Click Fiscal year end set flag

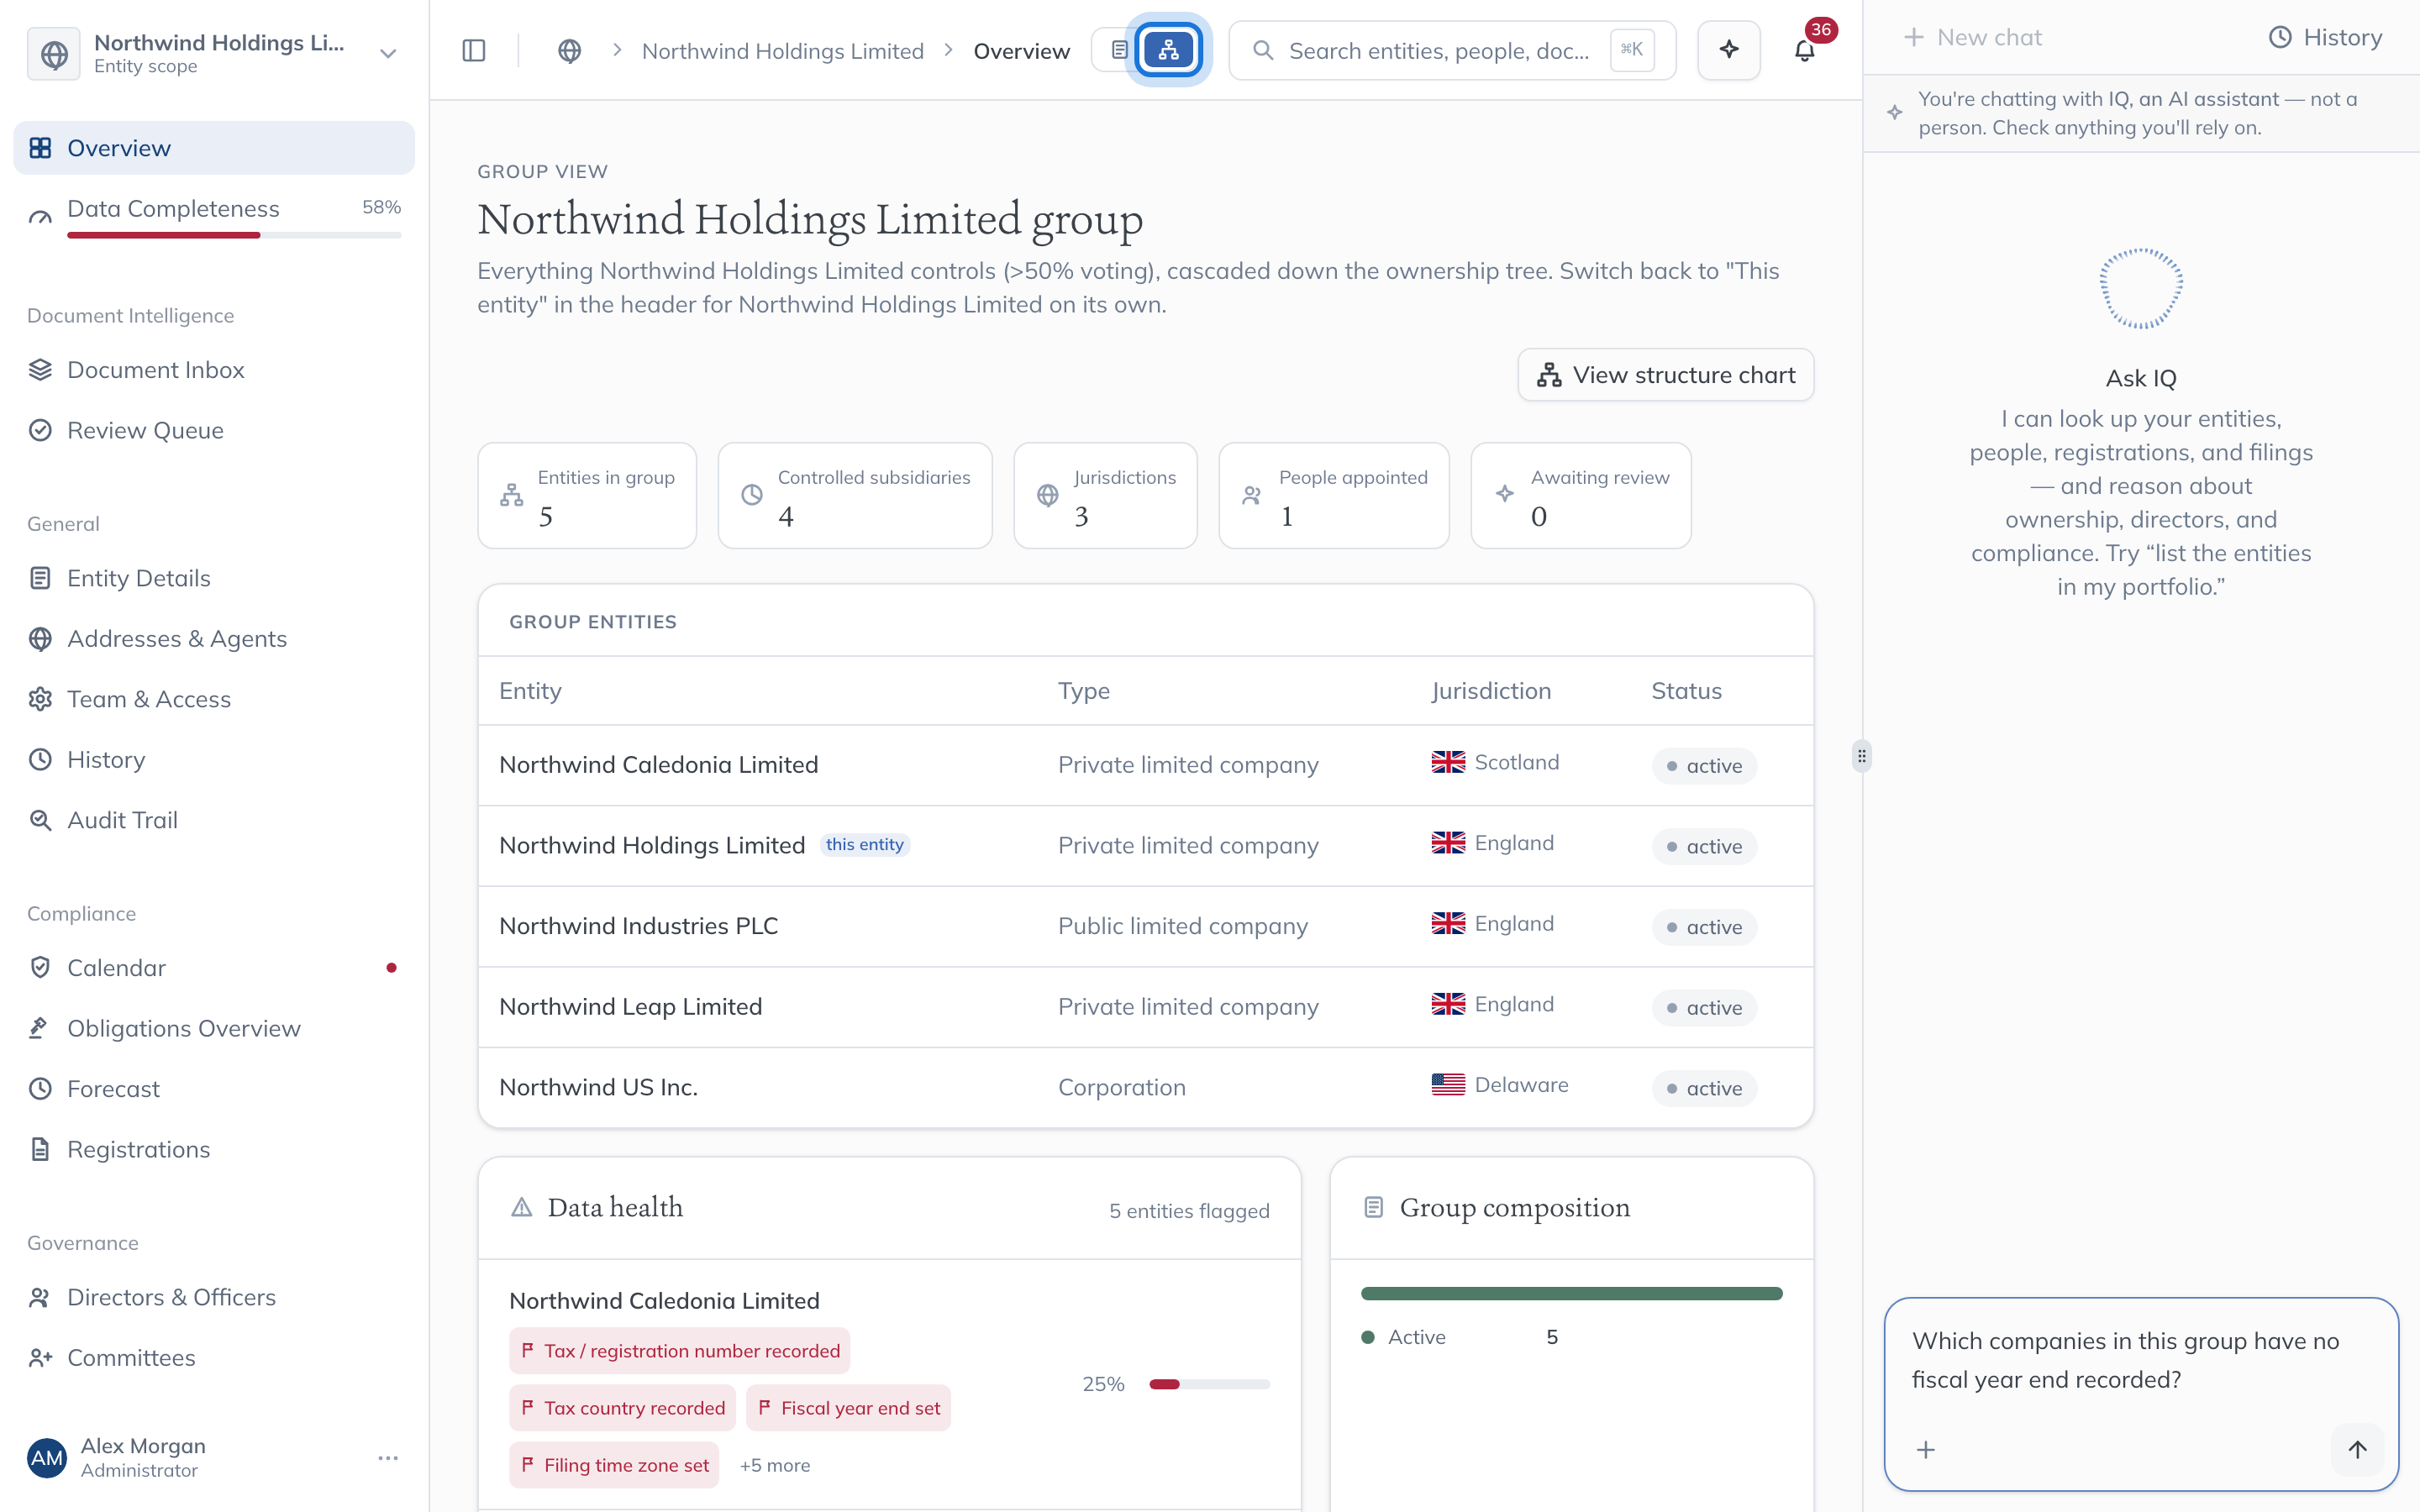click(848, 1408)
